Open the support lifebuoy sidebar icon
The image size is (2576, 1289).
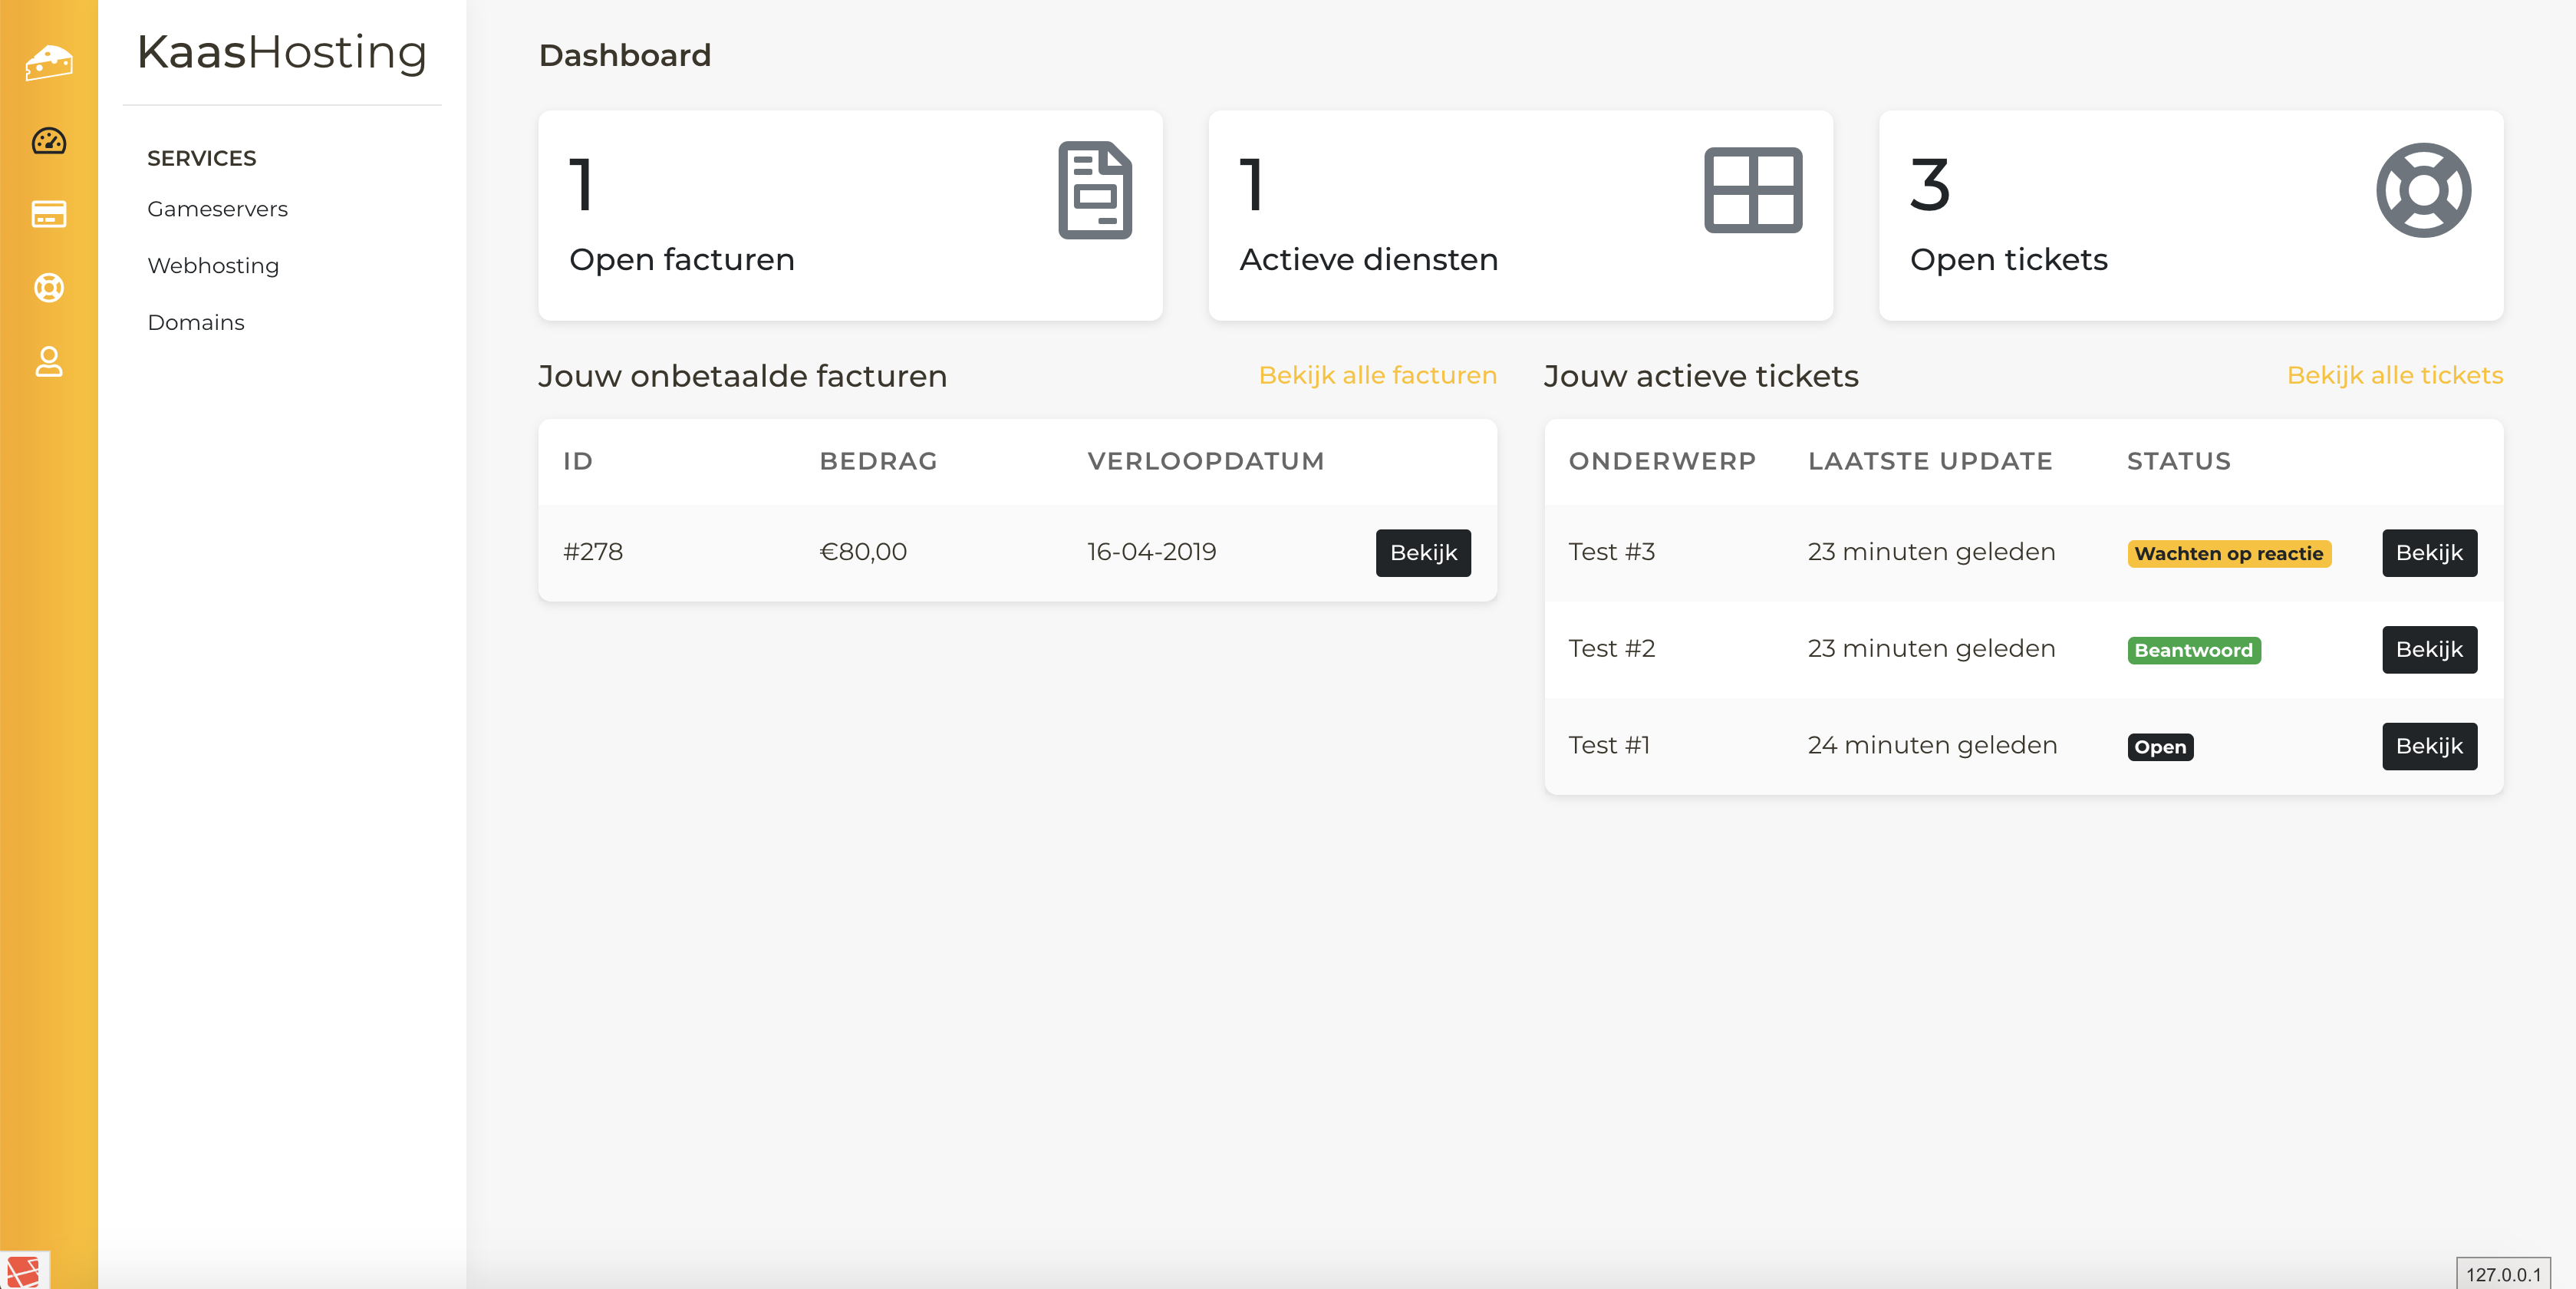(48, 288)
